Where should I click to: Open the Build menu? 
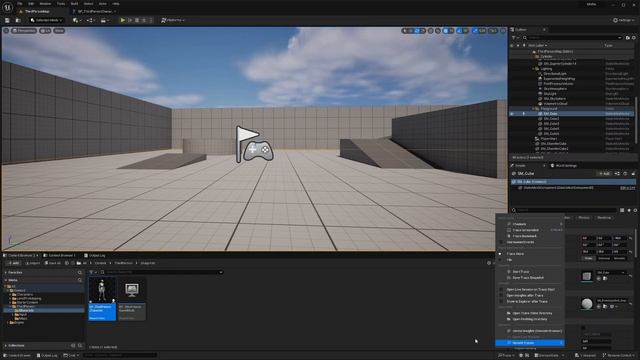(74, 4)
